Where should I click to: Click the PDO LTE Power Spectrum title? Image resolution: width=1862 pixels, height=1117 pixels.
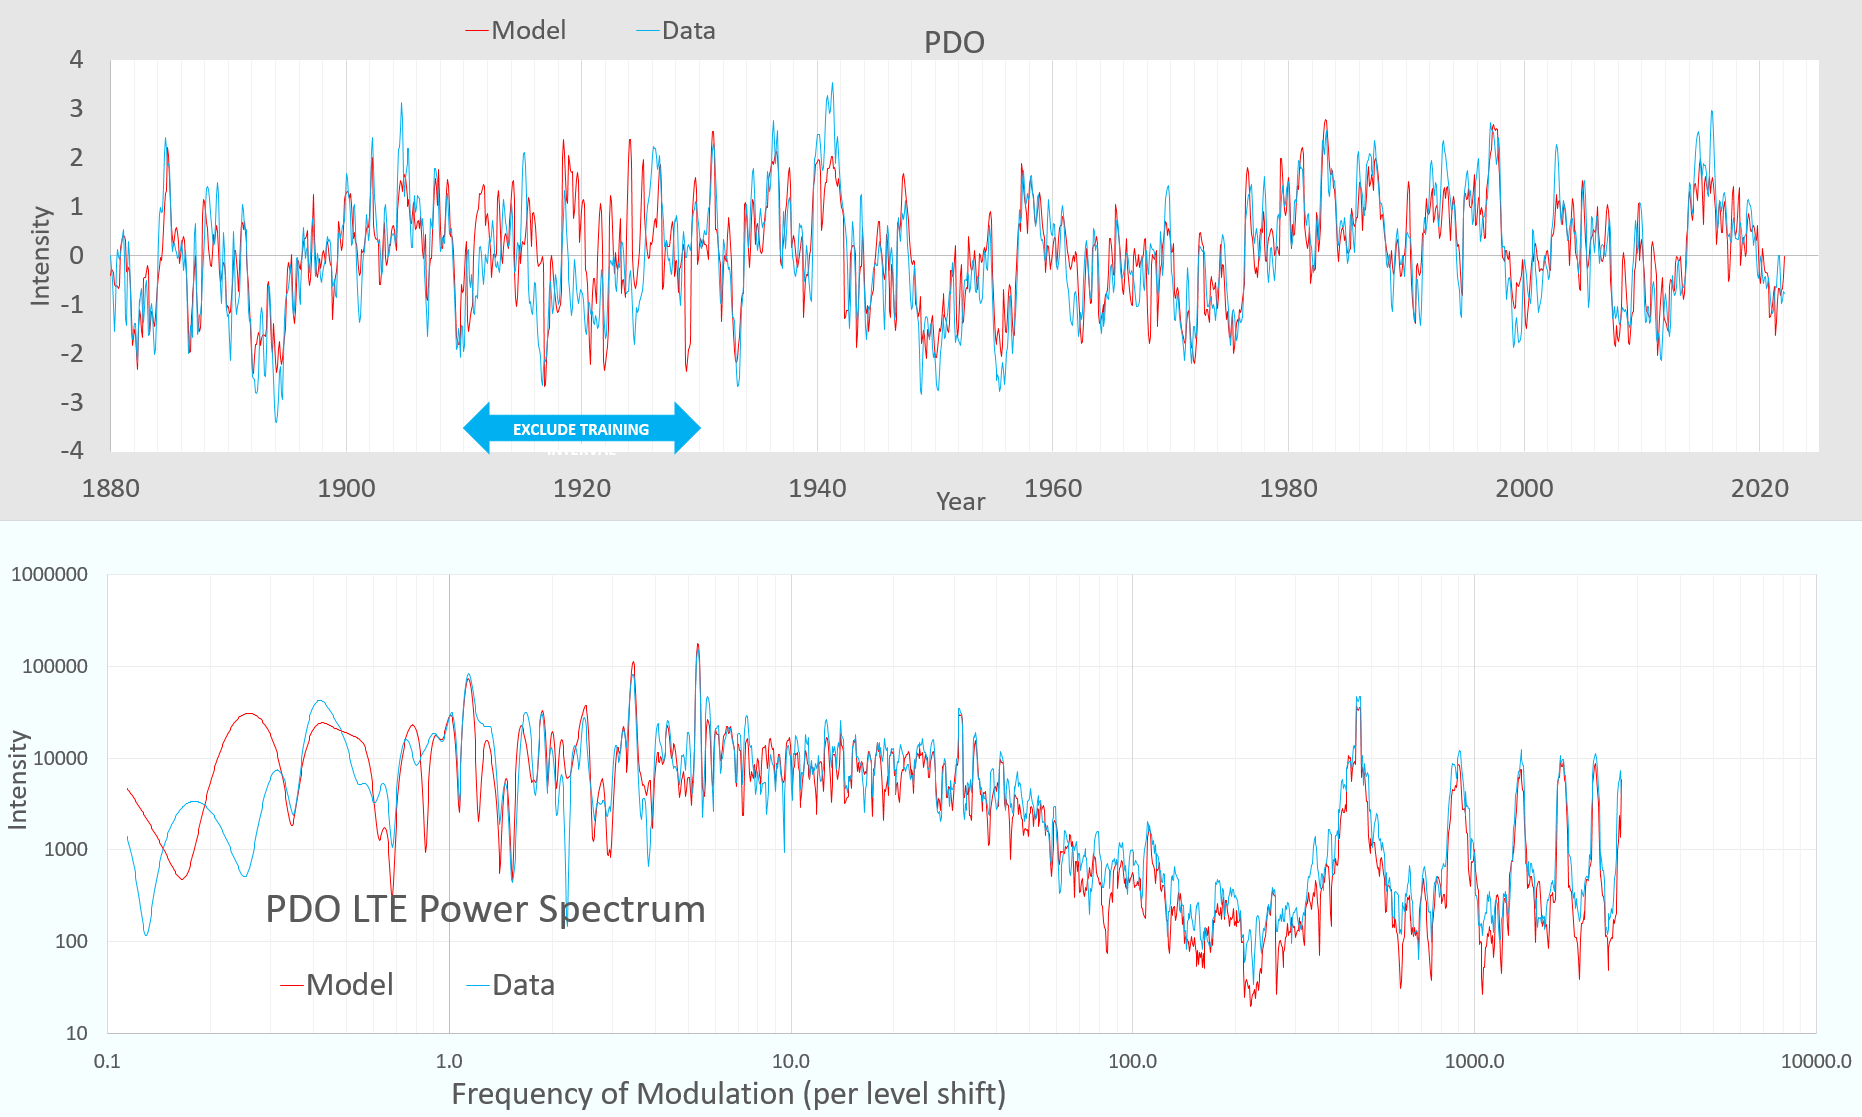(485, 909)
